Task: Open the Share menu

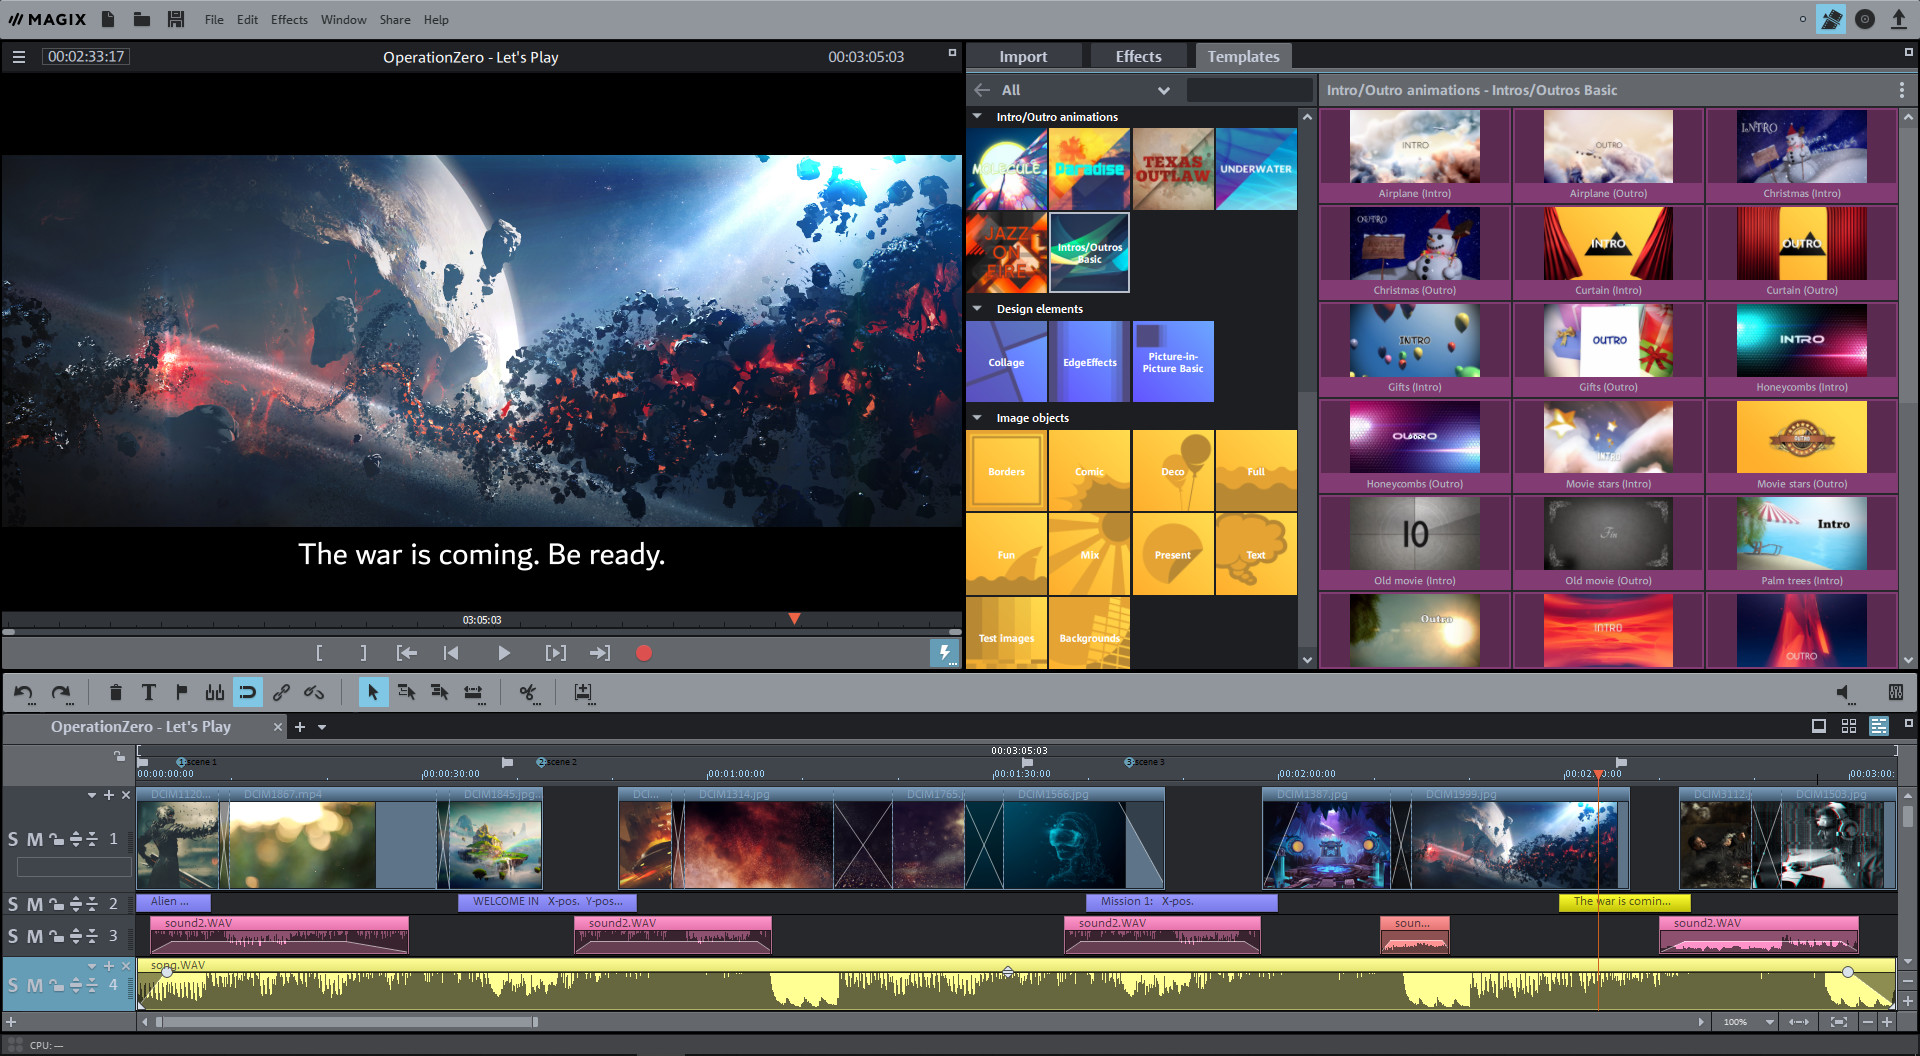Action: click(394, 19)
